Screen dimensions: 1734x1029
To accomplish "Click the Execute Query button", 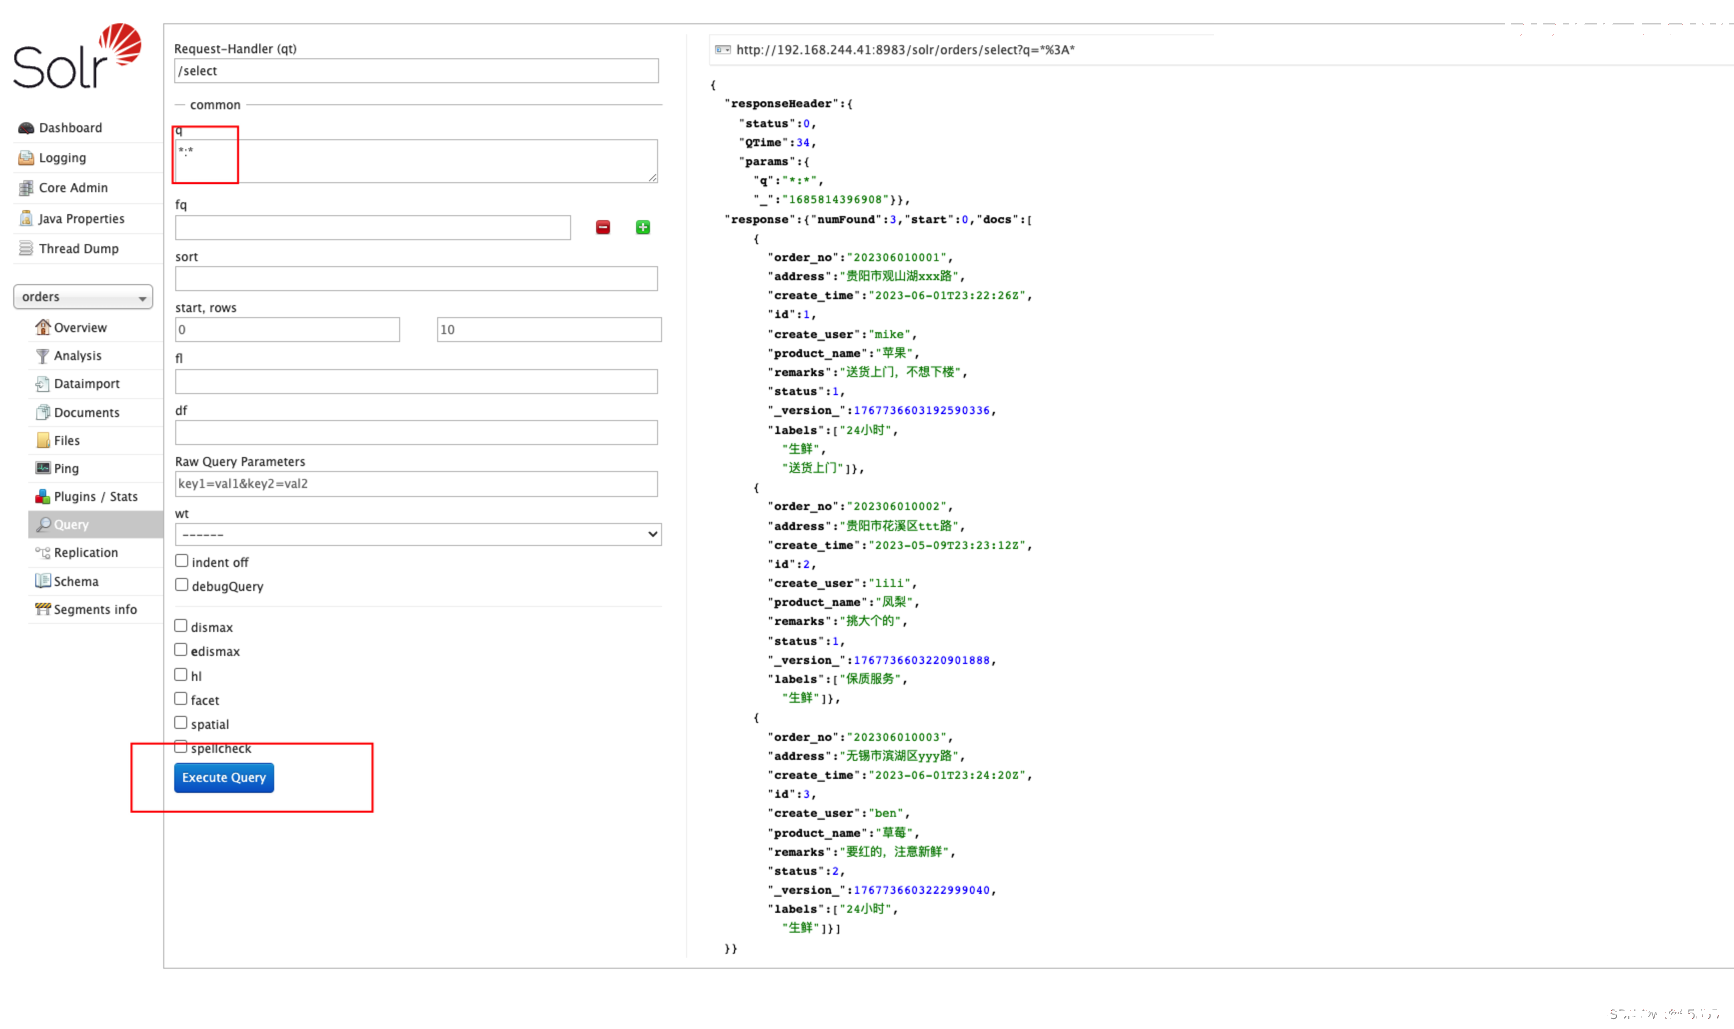I will point(224,778).
